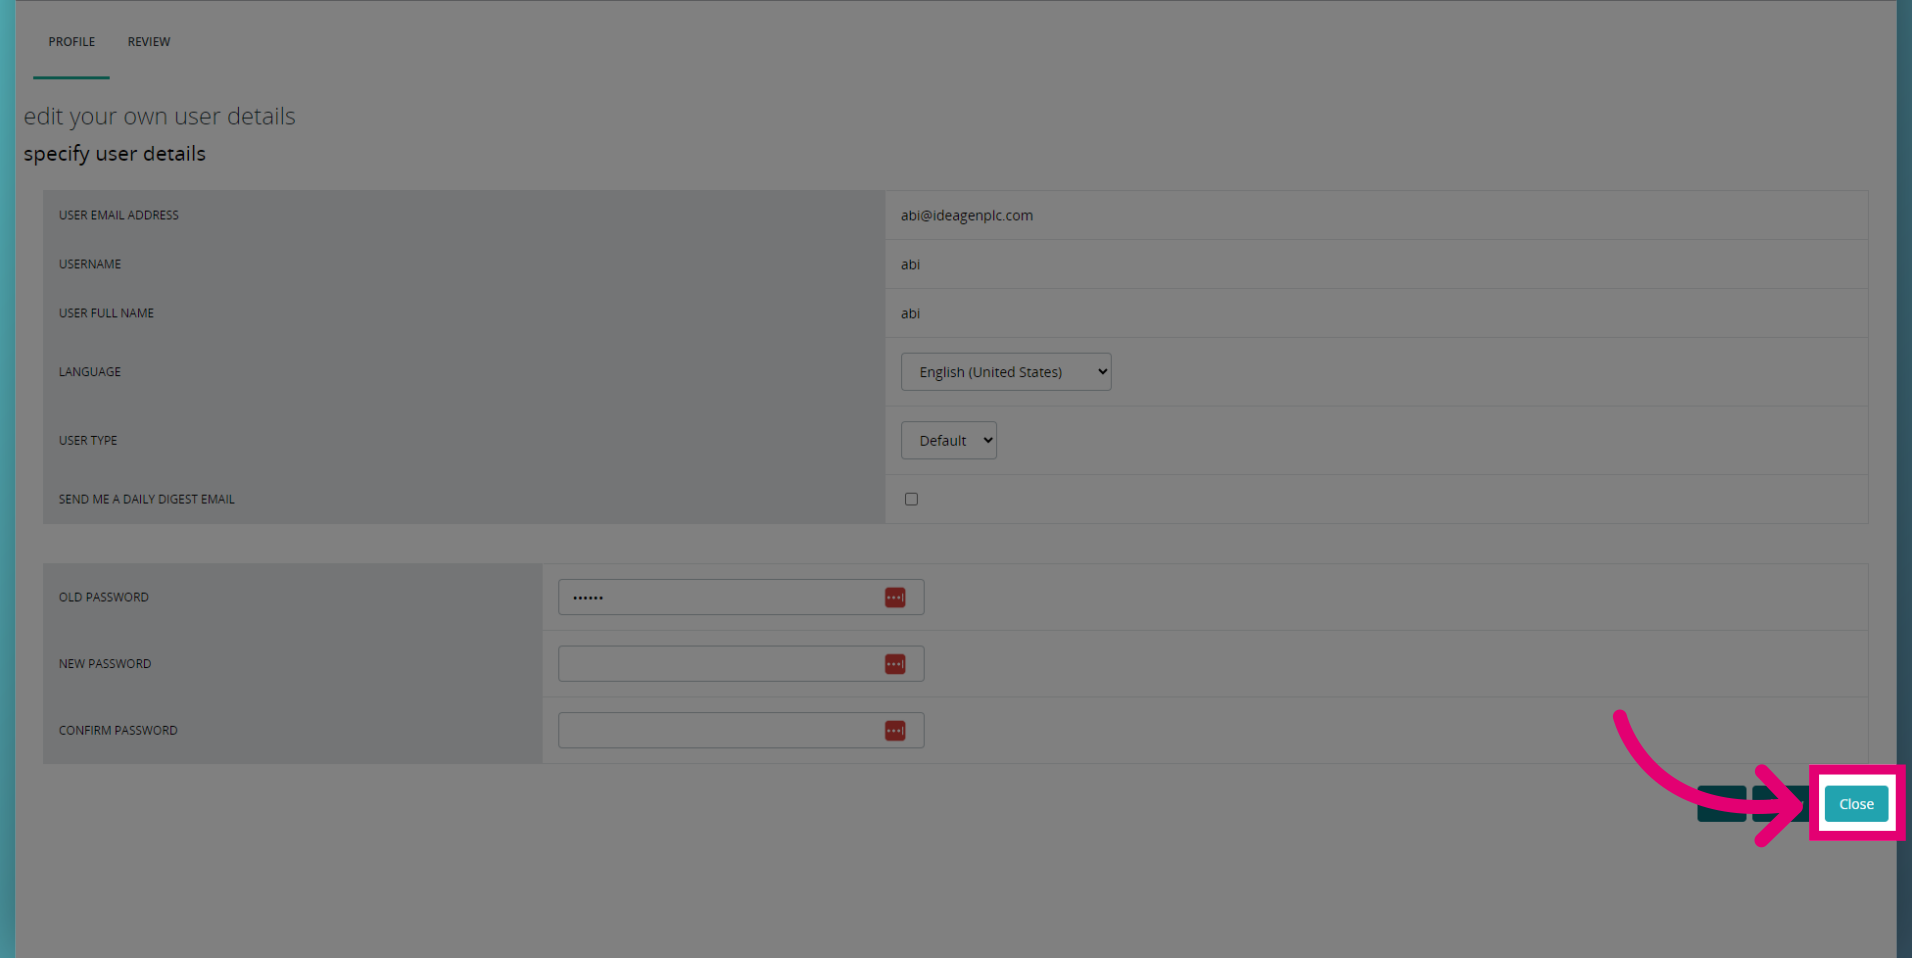Select the email abi@ideagenplc.com
Image resolution: width=1912 pixels, height=958 pixels.
point(967,215)
